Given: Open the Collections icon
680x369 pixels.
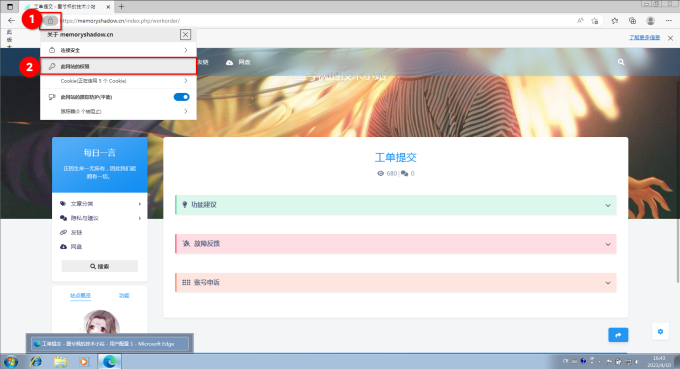Looking at the screenshot, I should pyautogui.click(x=632, y=21).
